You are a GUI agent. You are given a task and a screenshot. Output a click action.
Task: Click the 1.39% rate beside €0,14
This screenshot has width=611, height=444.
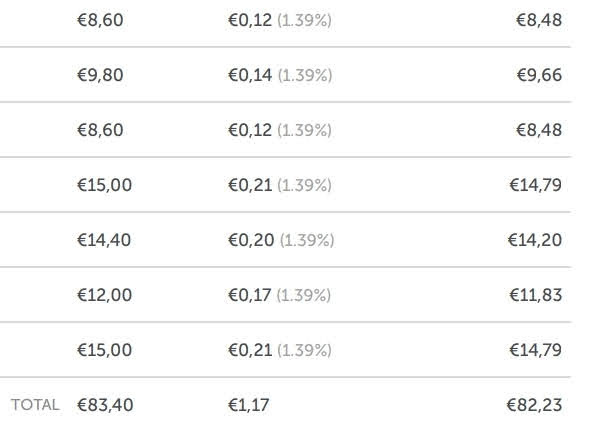pyautogui.click(x=305, y=75)
